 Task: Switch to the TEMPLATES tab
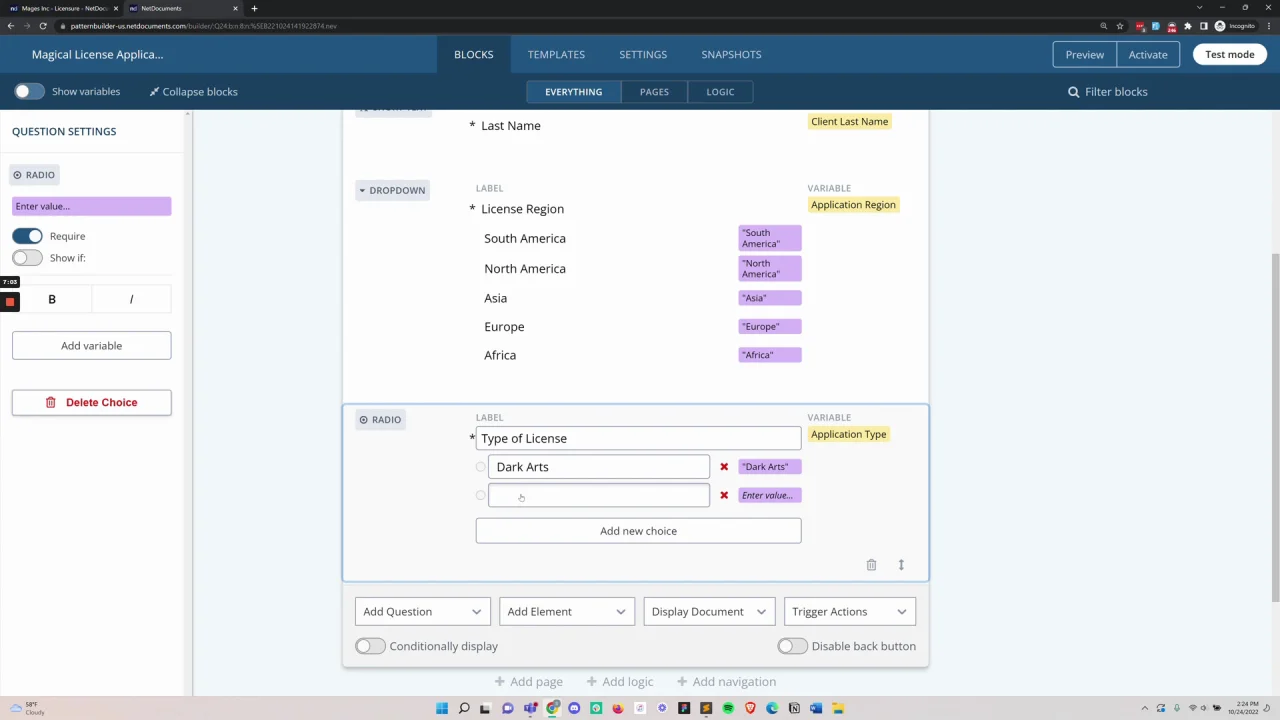(556, 55)
